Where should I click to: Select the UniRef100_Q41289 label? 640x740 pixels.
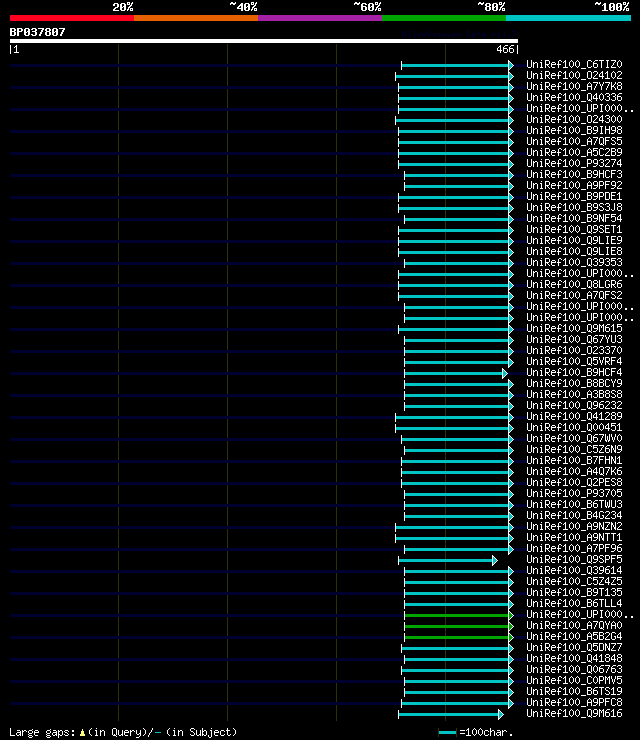tap(574, 416)
